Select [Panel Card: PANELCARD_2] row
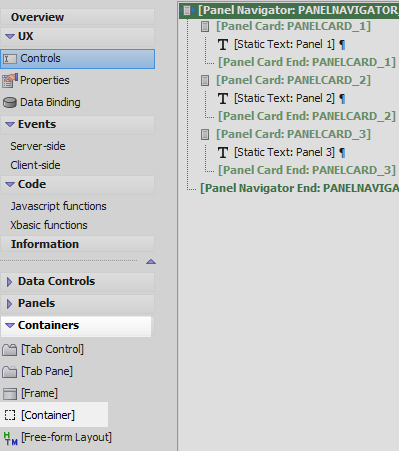399x451 pixels. click(x=293, y=80)
